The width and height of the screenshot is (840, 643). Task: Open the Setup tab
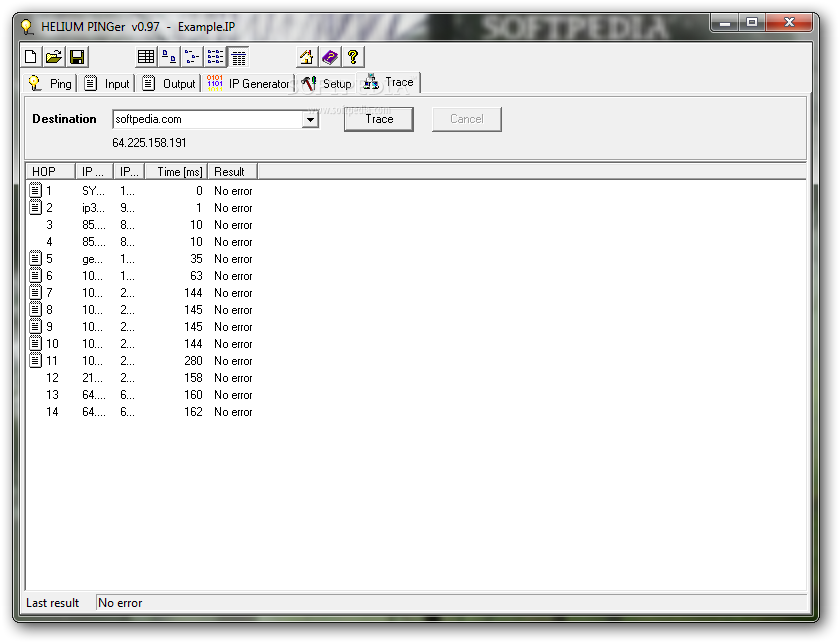tap(326, 83)
